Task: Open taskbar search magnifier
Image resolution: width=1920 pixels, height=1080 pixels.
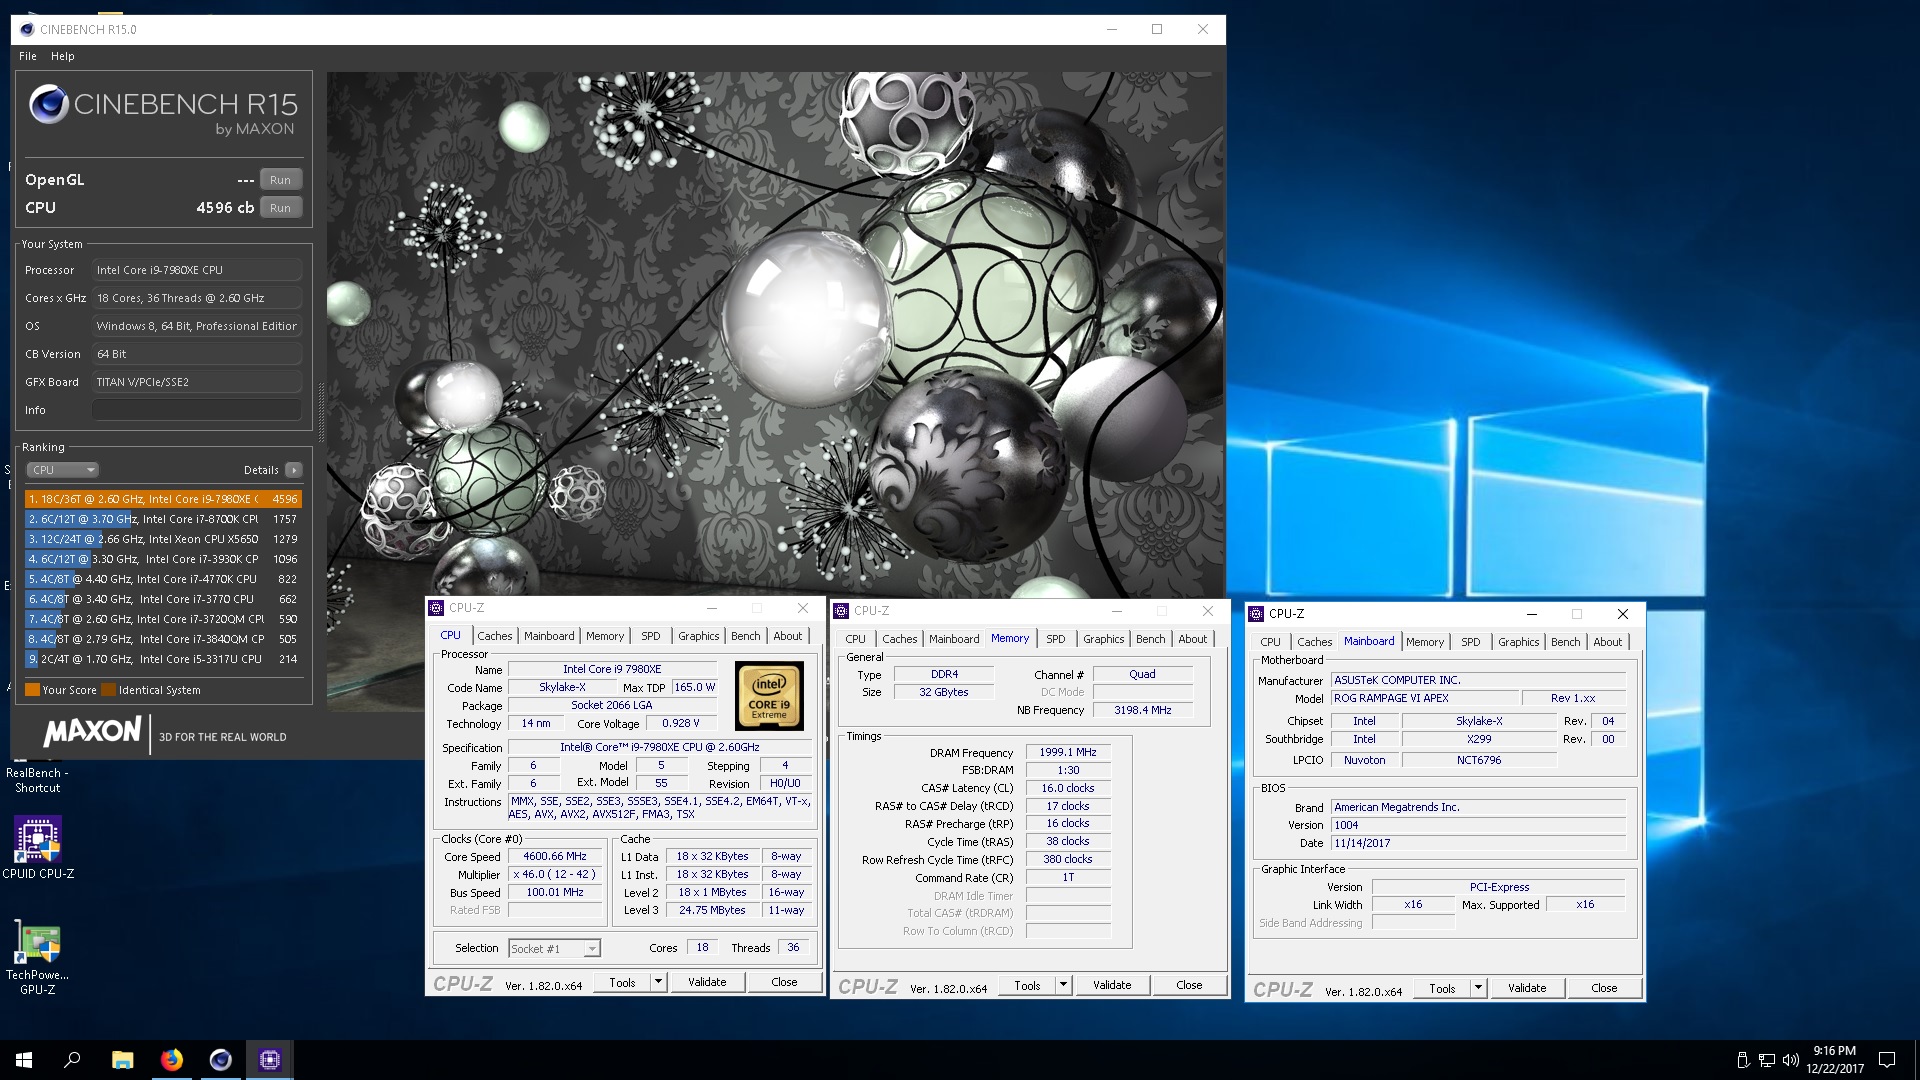Action: click(x=72, y=1060)
